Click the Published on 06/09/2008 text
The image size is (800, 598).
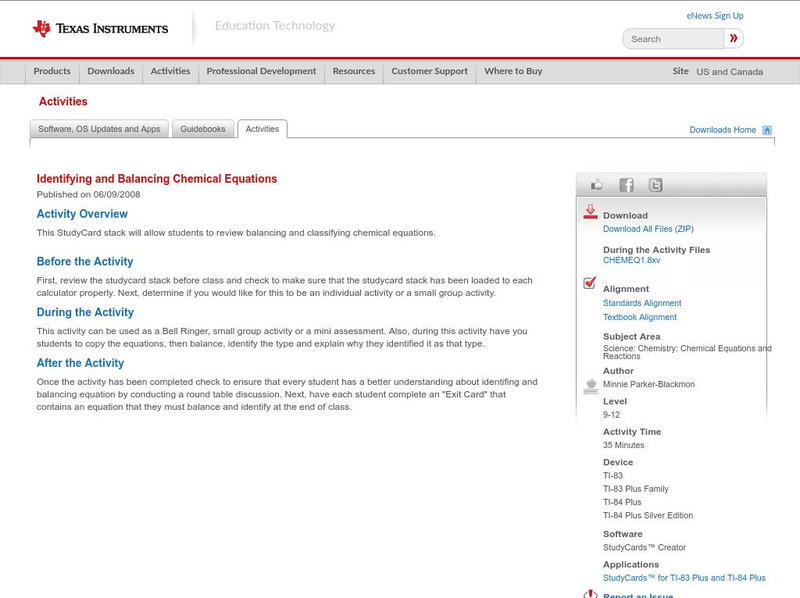pyautogui.click(x=88, y=194)
